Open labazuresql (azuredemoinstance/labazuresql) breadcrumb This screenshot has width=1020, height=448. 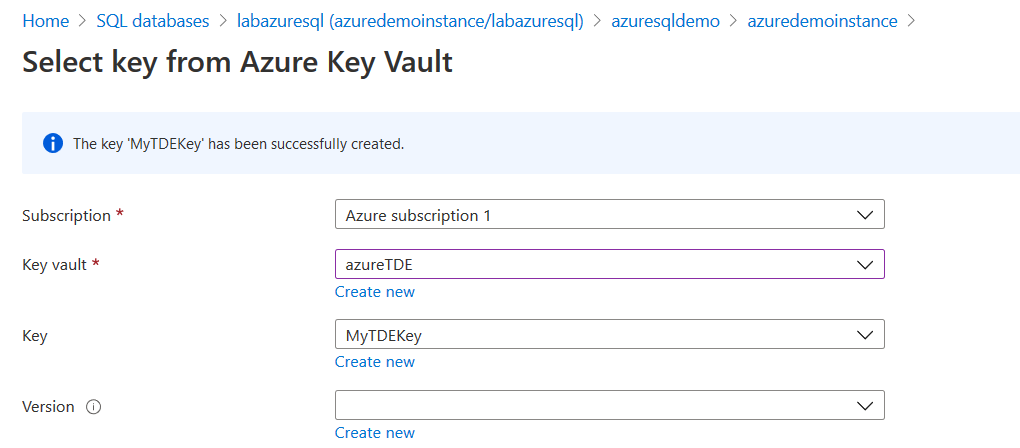pyautogui.click(x=410, y=20)
